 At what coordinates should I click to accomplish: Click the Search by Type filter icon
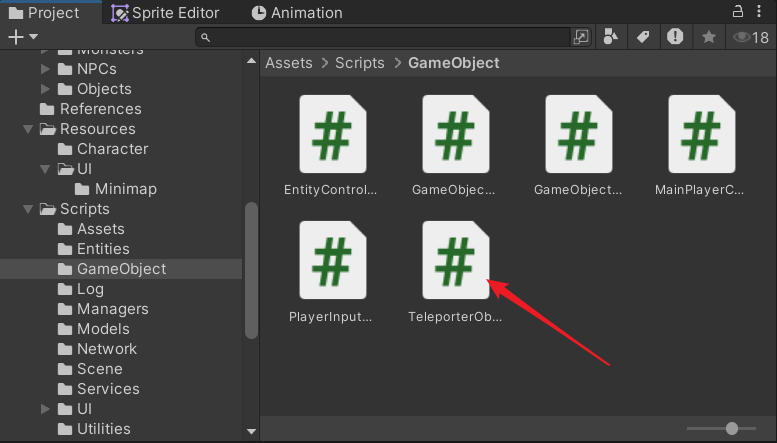pos(610,37)
